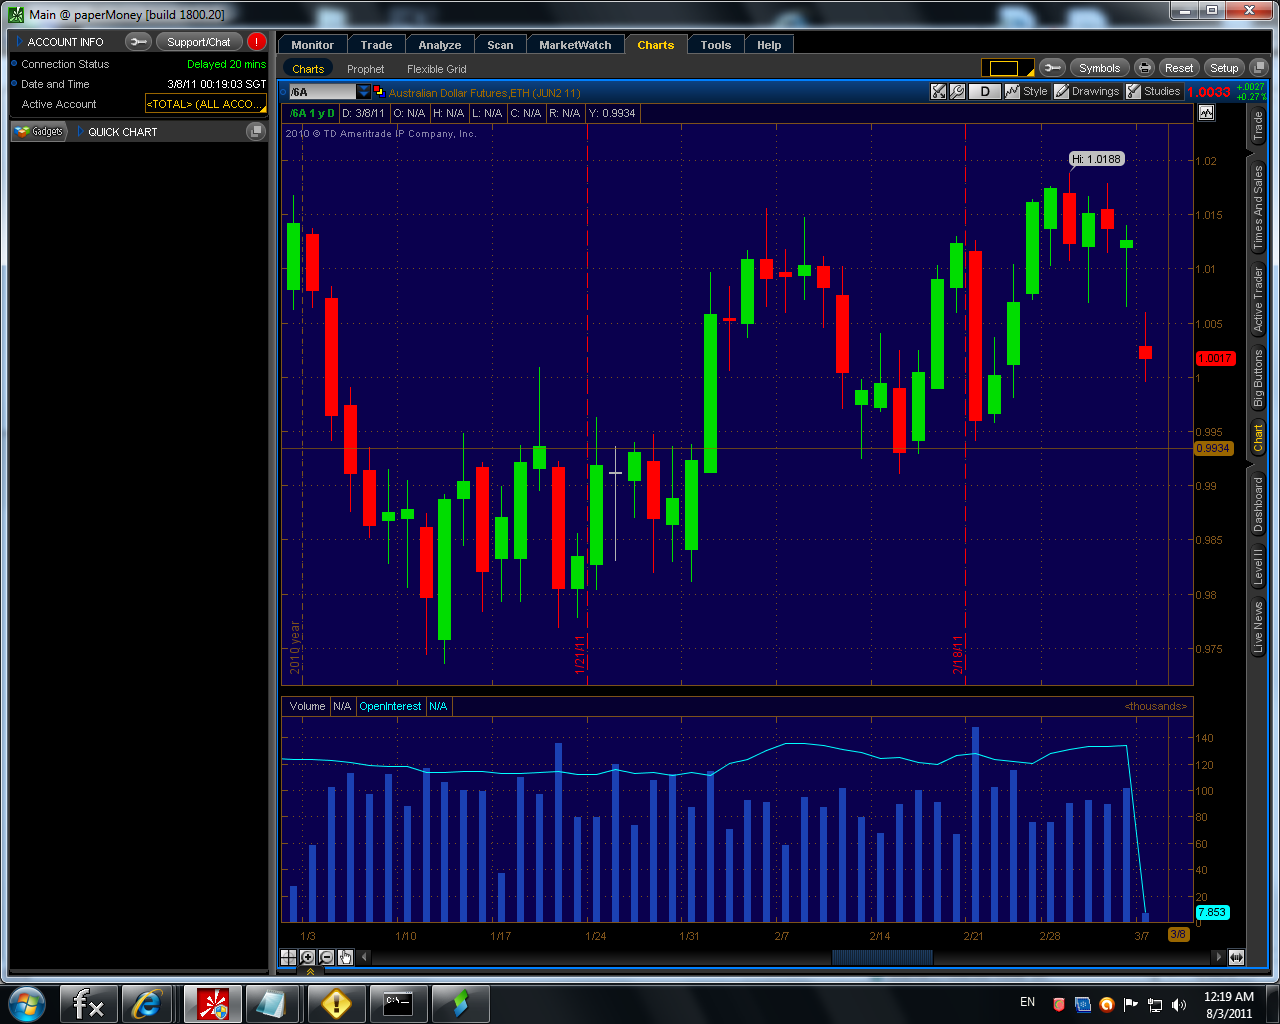The width and height of the screenshot is (1280, 1024).
Task: Open chart settings with the wrench icon
Action: click(957, 91)
